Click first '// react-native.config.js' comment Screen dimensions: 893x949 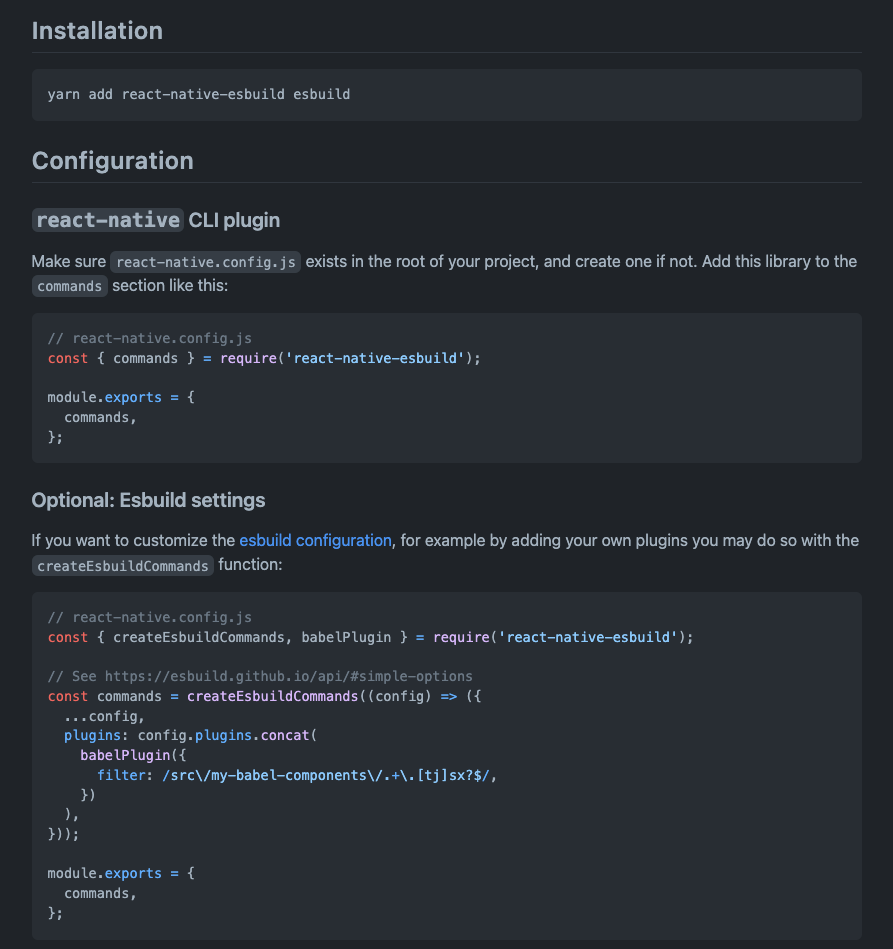coord(150,338)
